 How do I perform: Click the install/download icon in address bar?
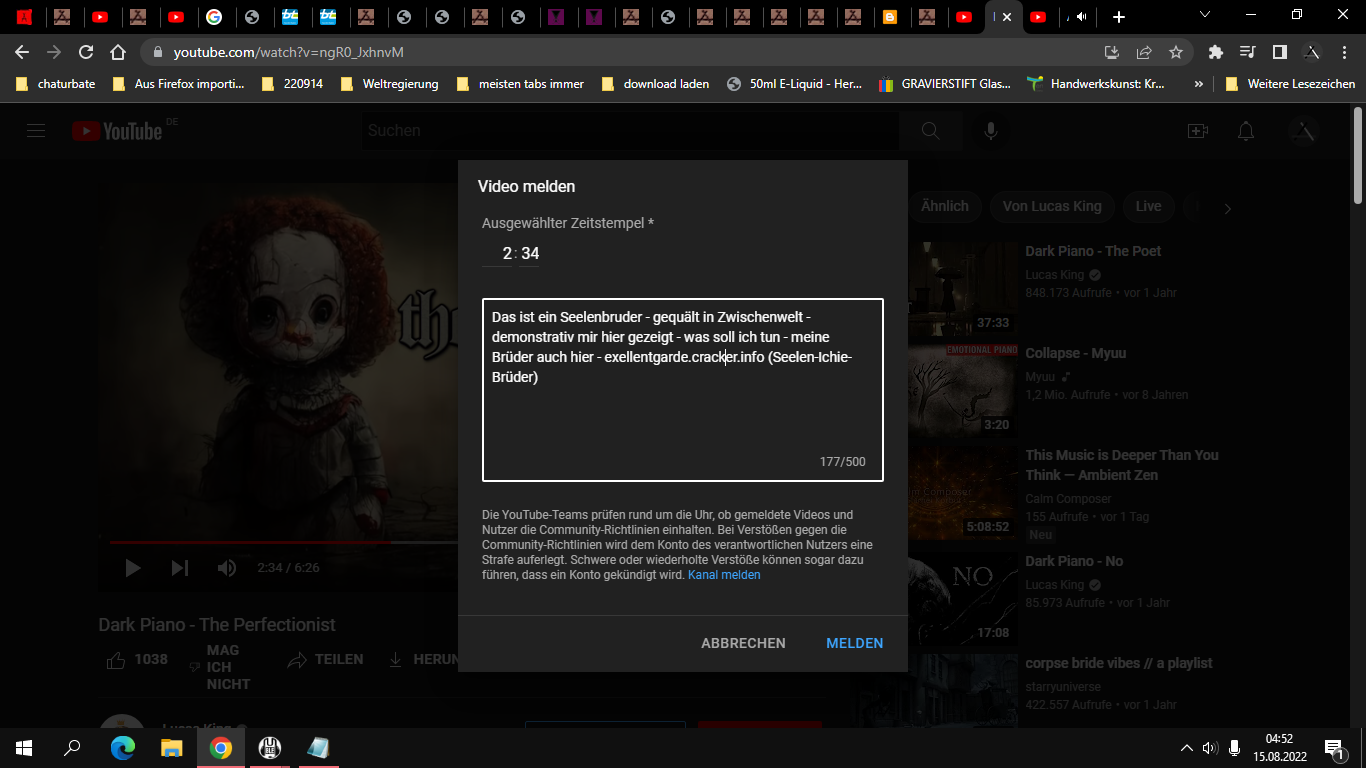[x=1111, y=52]
